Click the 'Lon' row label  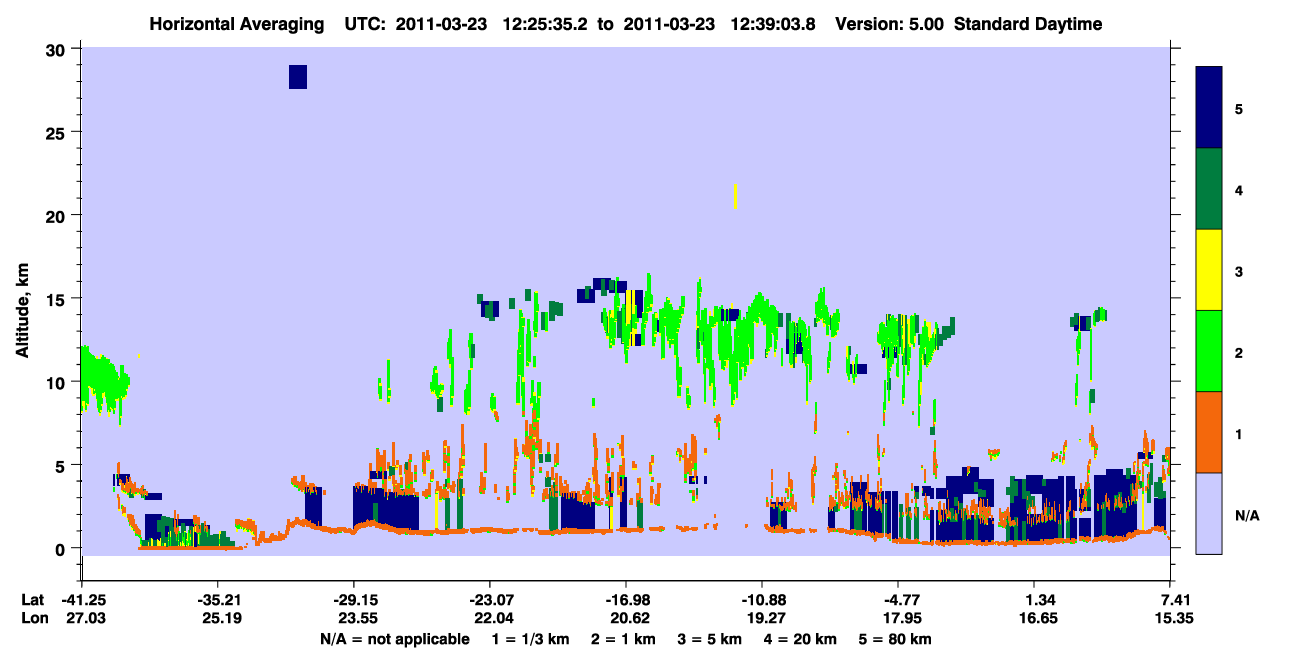[33, 619]
